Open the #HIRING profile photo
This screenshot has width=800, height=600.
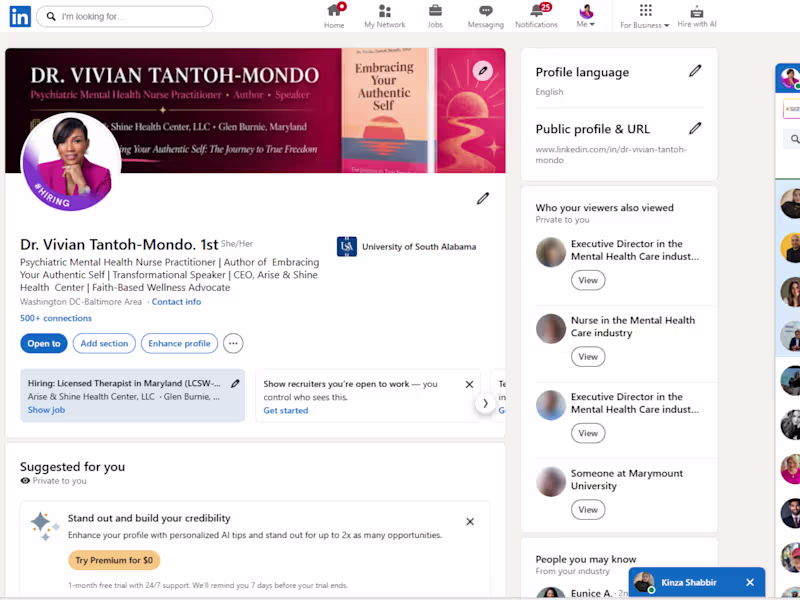[70, 162]
